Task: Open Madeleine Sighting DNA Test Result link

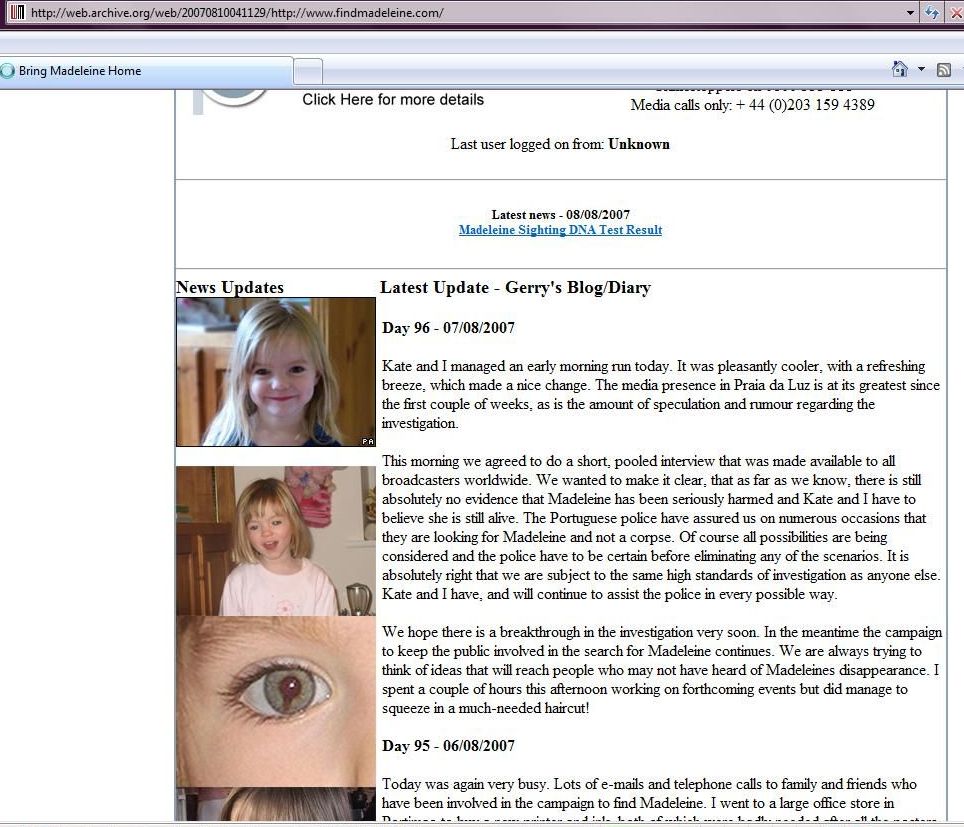Action: (560, 230)
